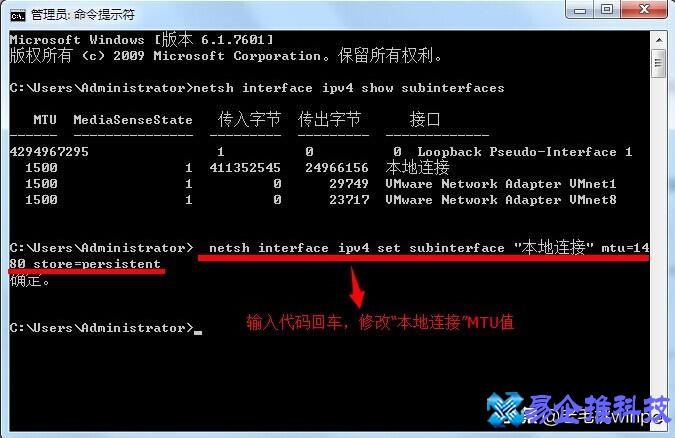Click the blinking cursor at last prompt

tap(198, 332)
